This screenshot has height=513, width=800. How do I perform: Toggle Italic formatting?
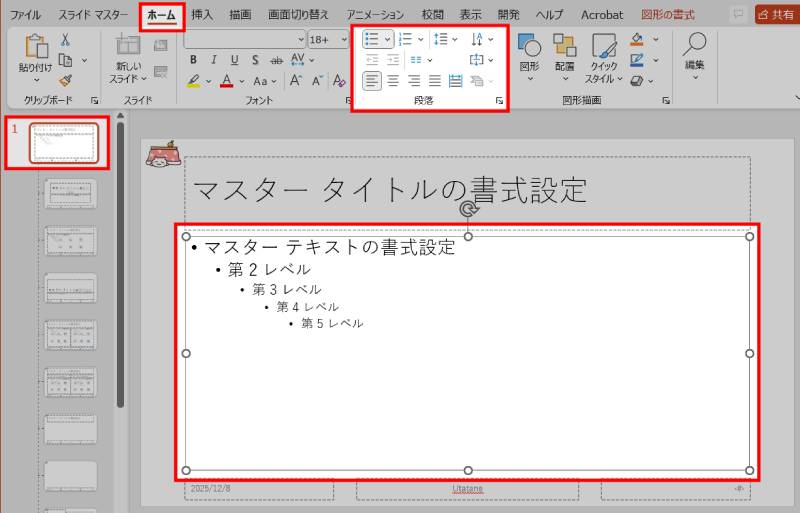214,60
